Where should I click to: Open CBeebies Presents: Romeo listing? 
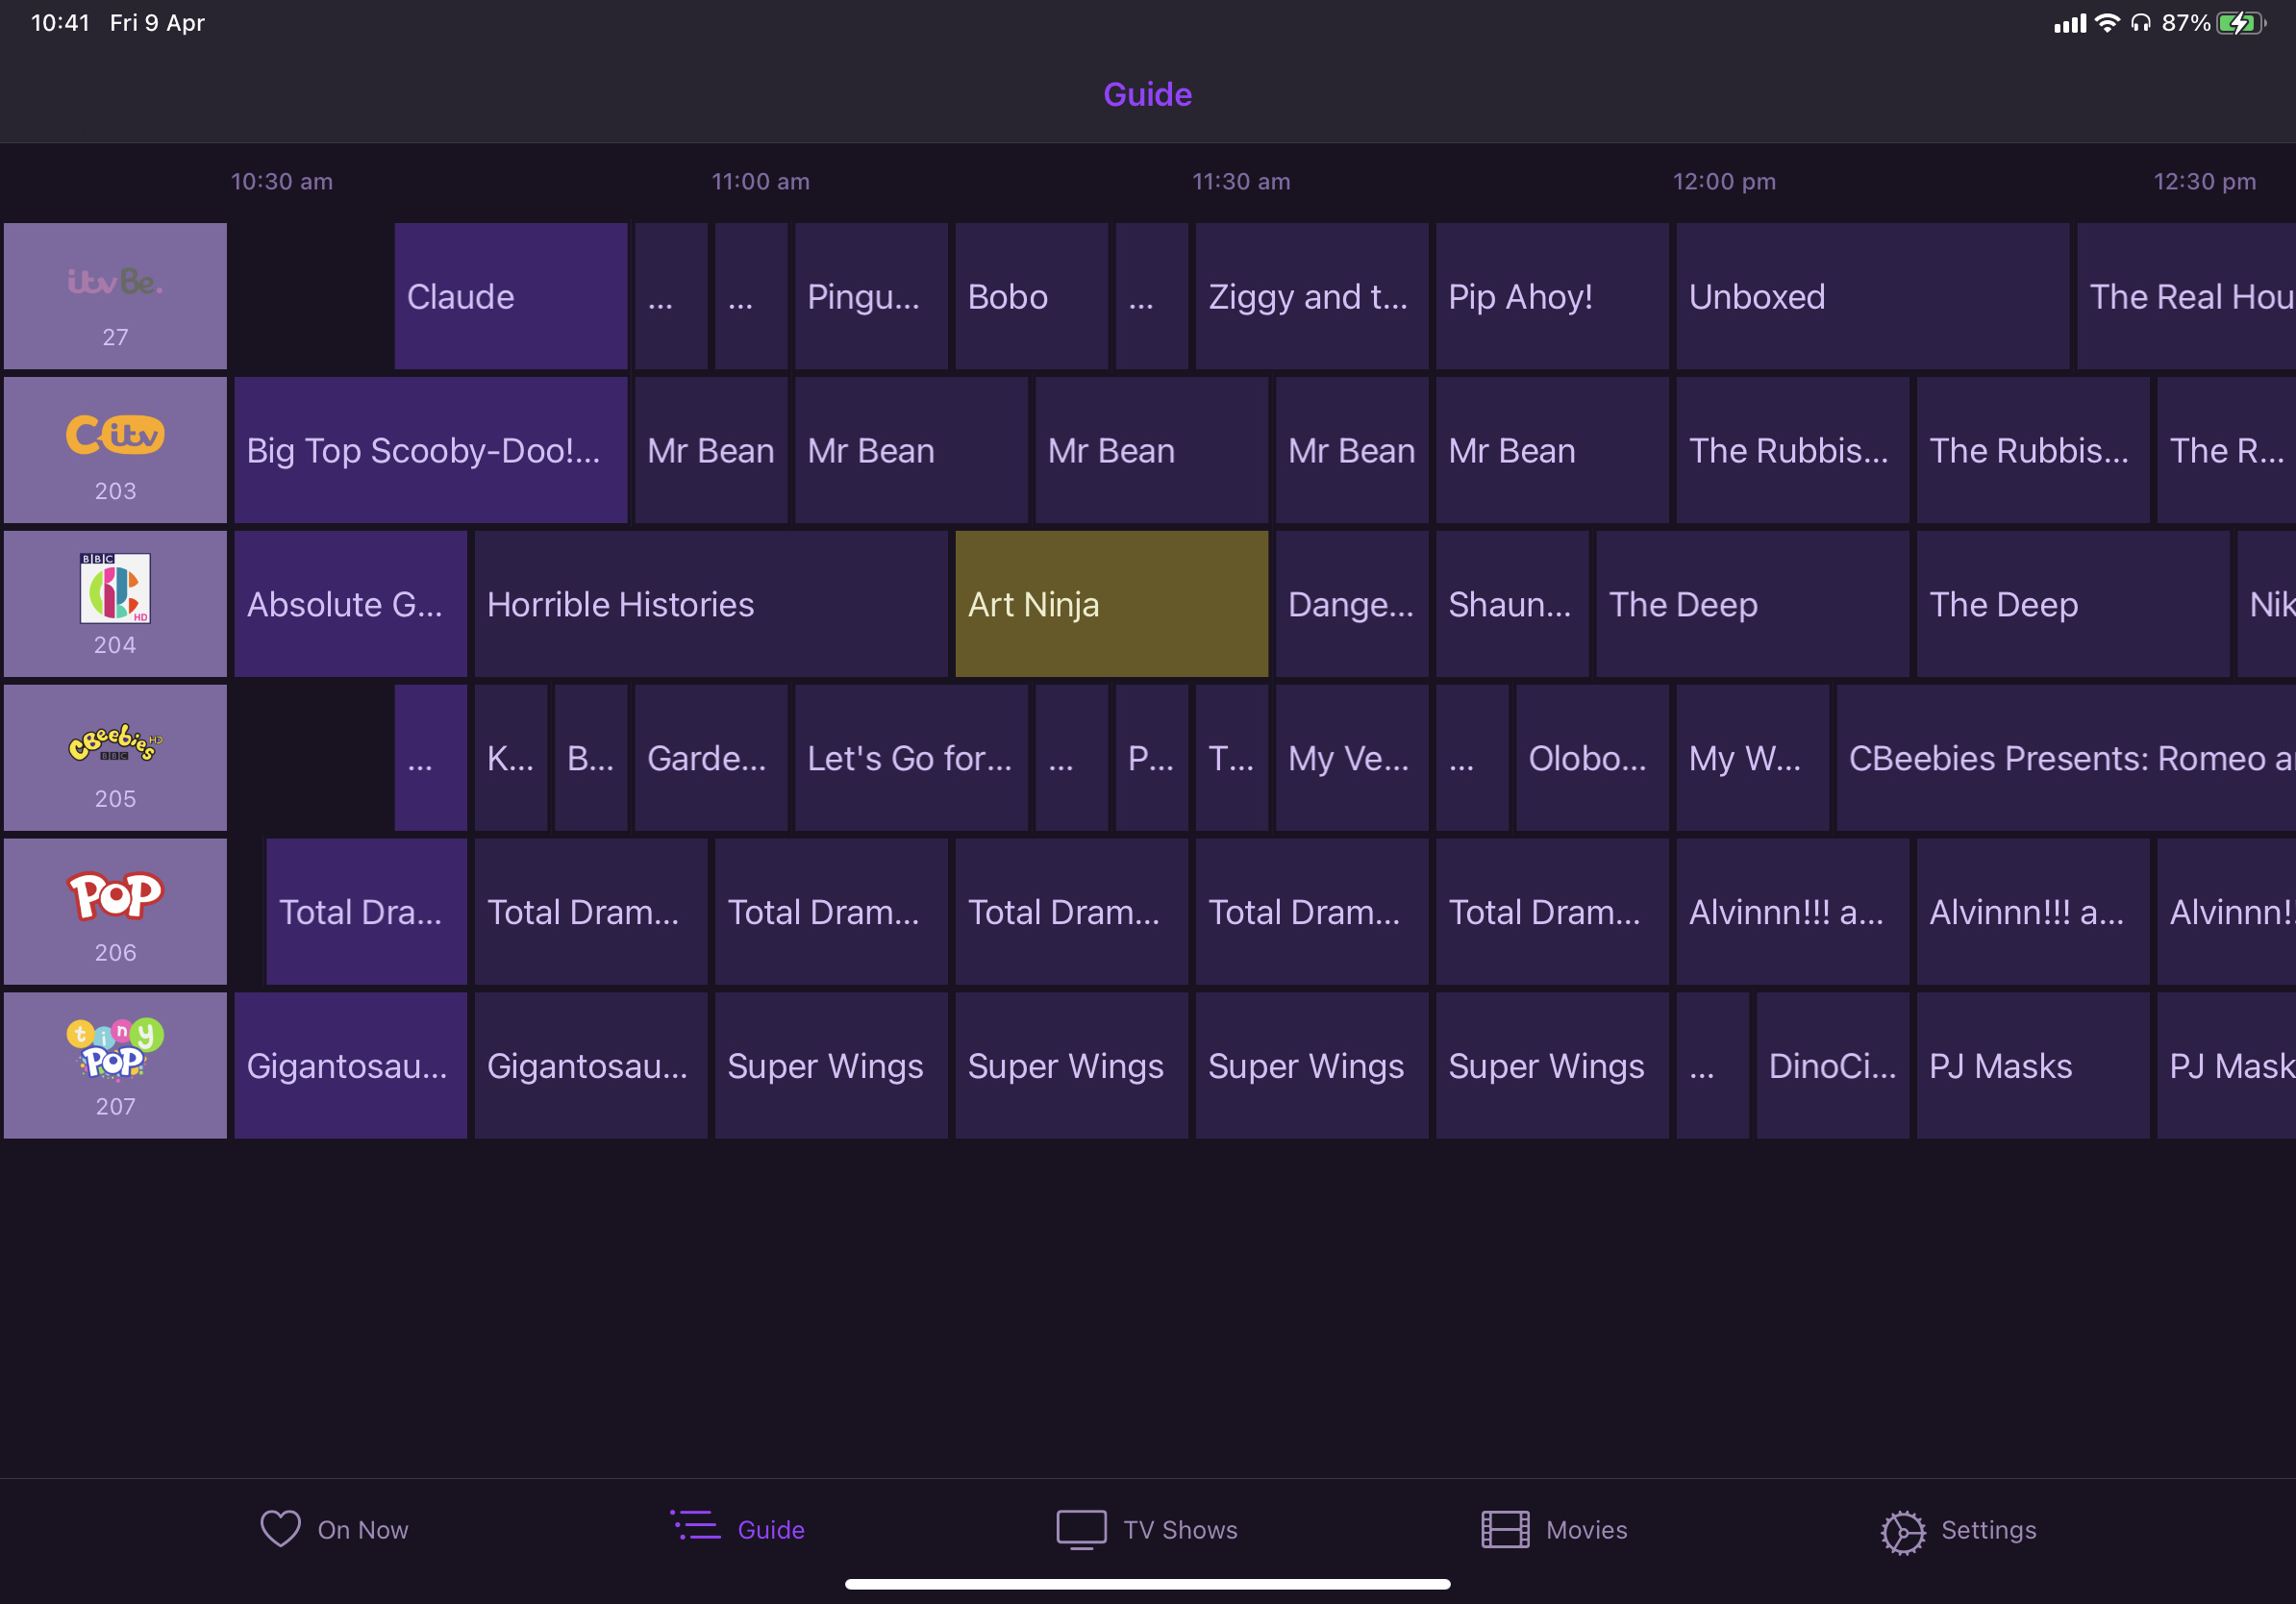2065,759
